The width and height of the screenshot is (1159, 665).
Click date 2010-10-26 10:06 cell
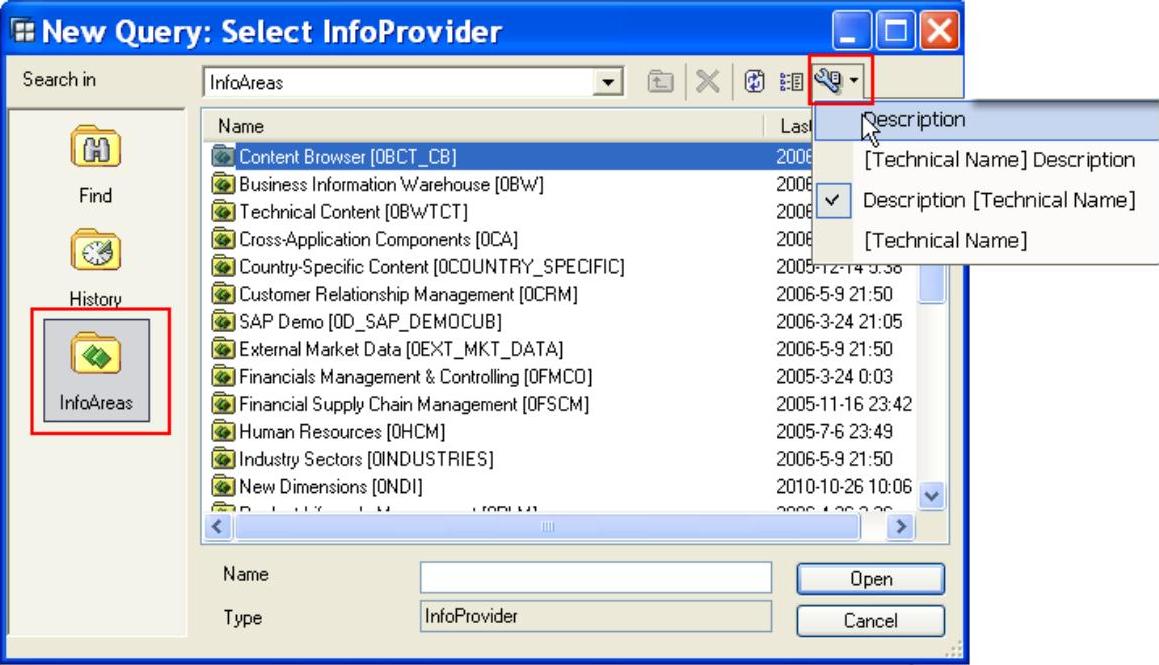(x=843, y=486)
